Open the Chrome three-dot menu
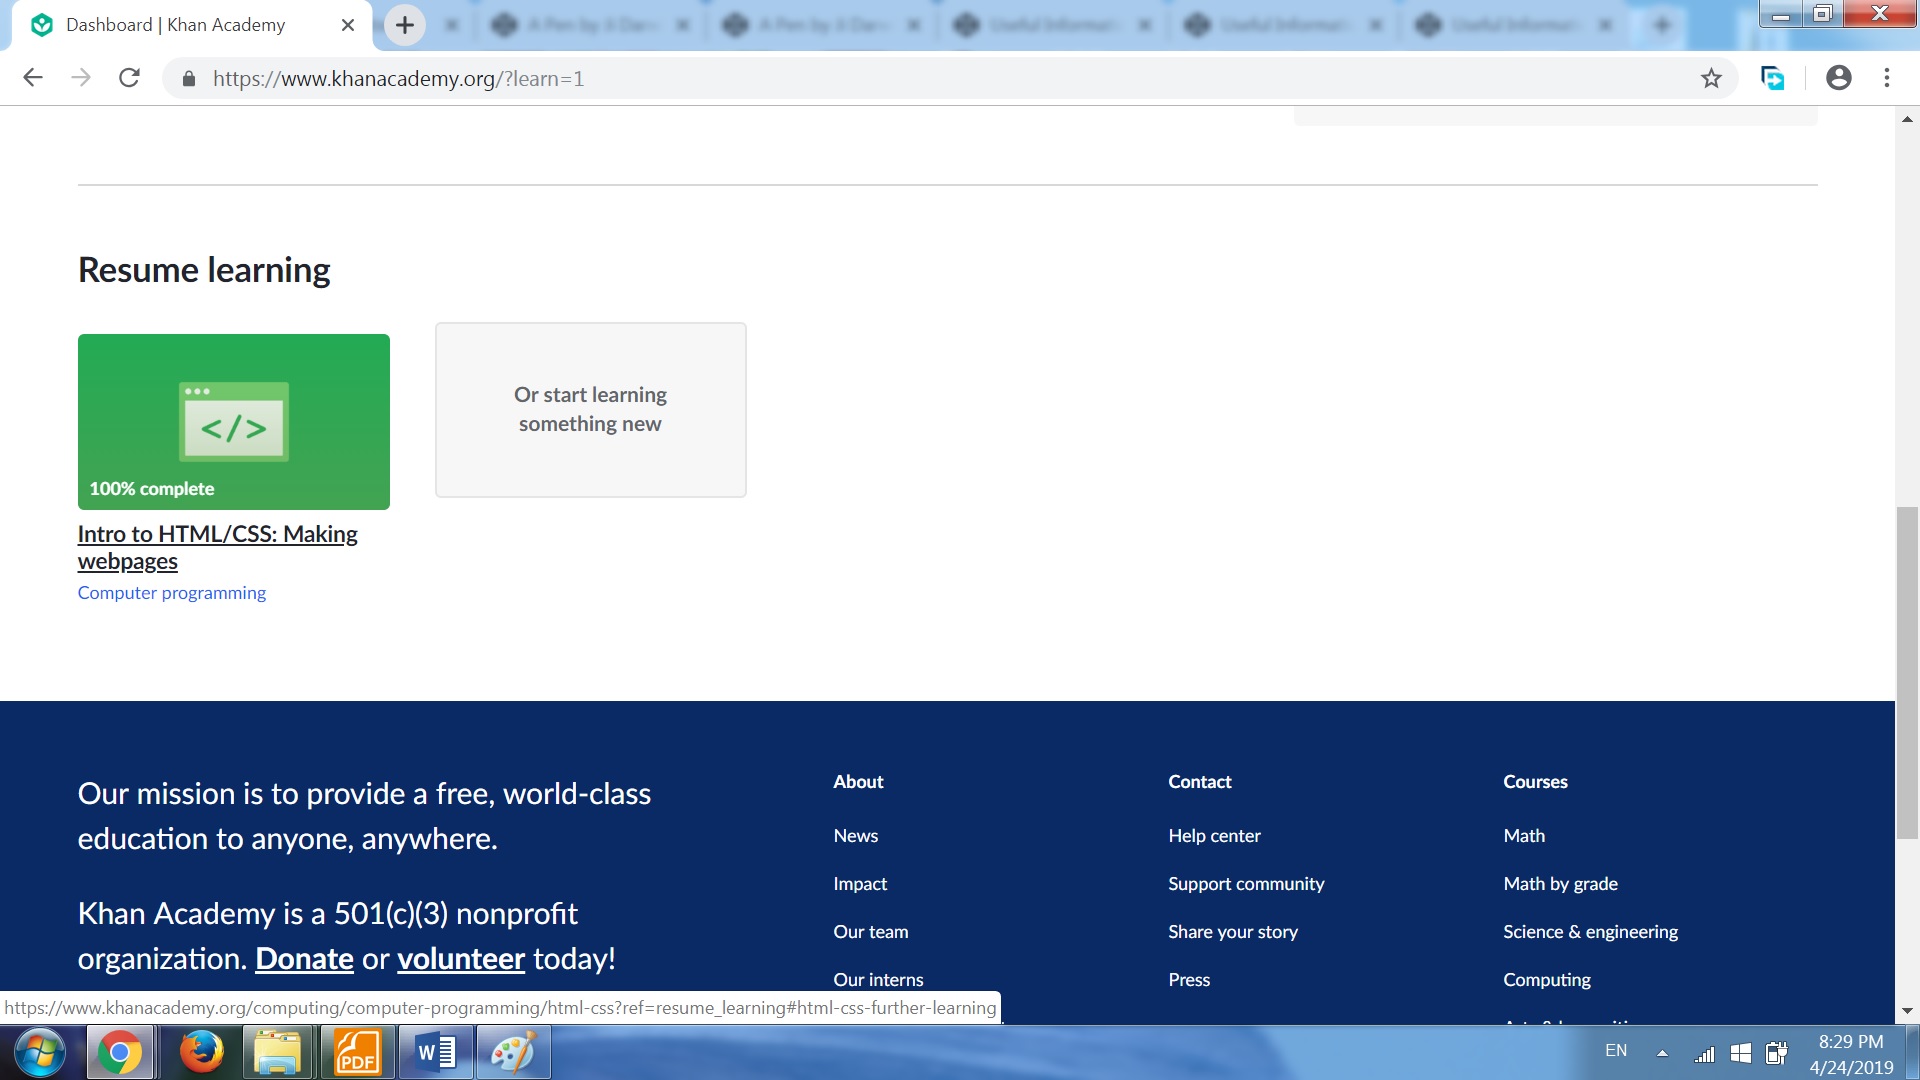Viewport: 1920px width, 1080px height. point(1887,78)
